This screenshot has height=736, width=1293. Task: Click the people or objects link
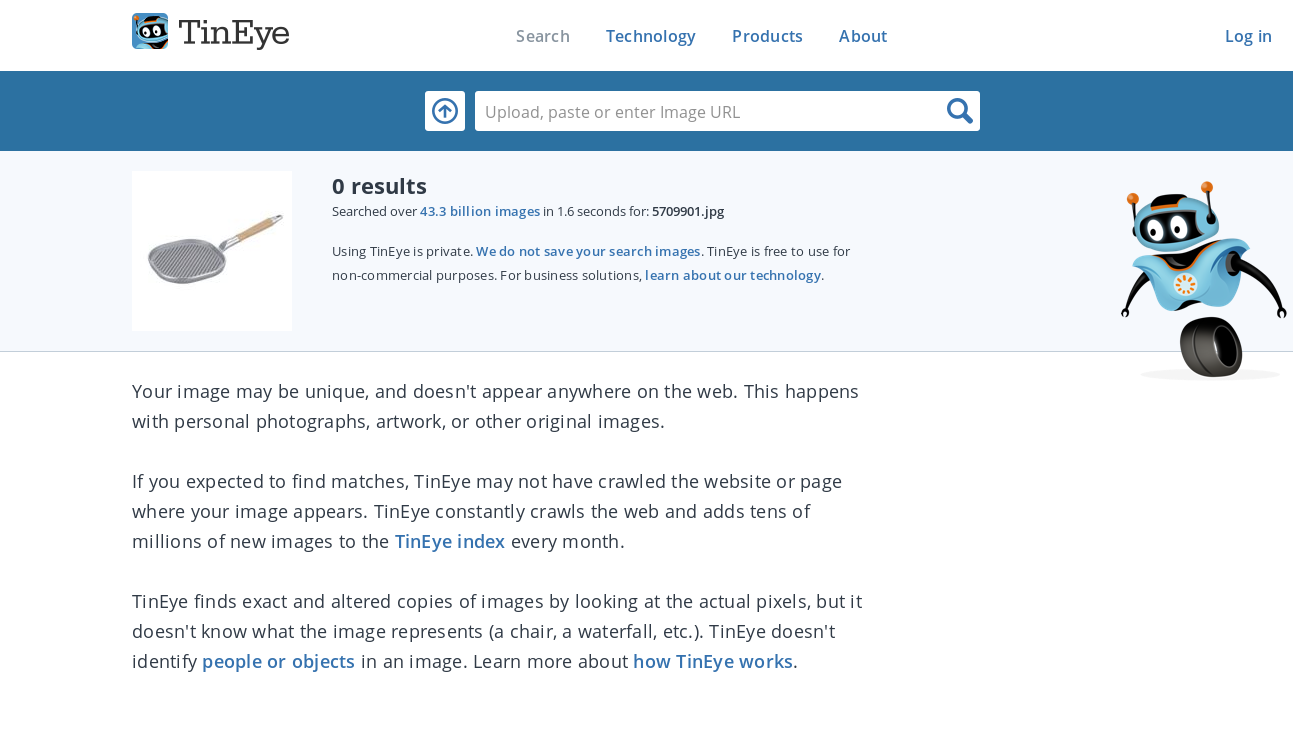tap(278, 661)
